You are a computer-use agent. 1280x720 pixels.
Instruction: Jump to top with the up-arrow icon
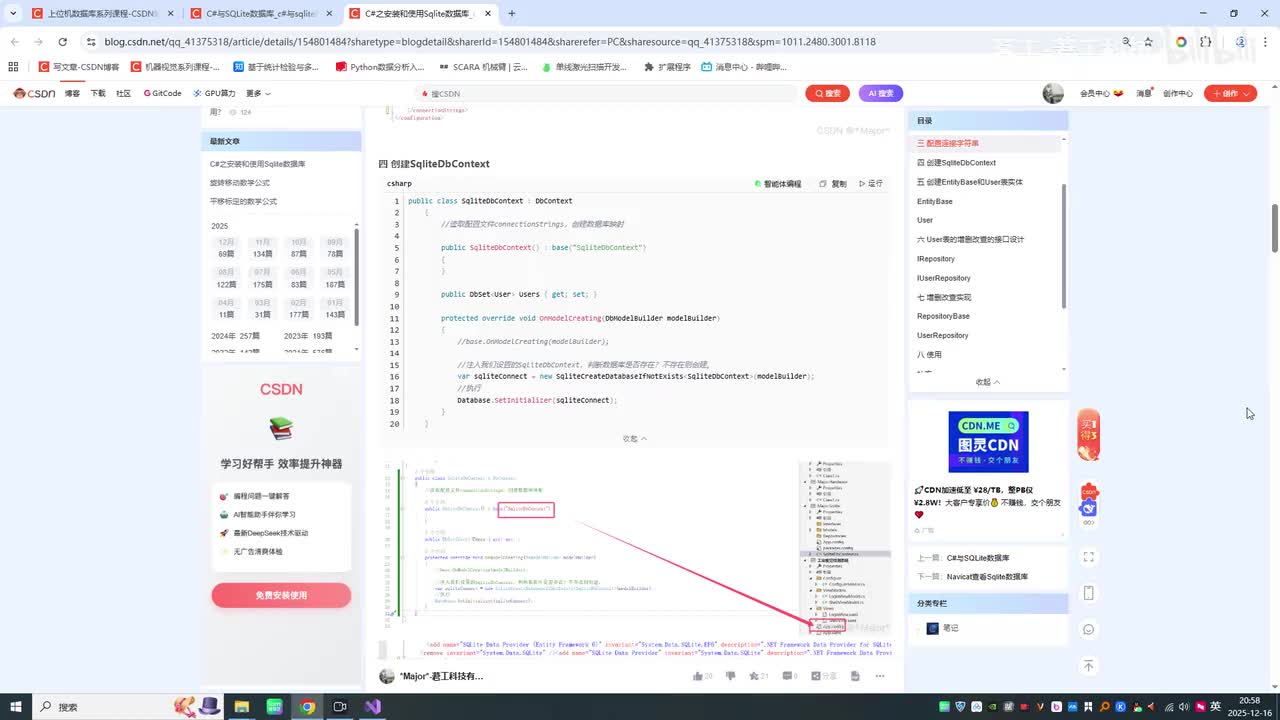tap(1089, 665)
